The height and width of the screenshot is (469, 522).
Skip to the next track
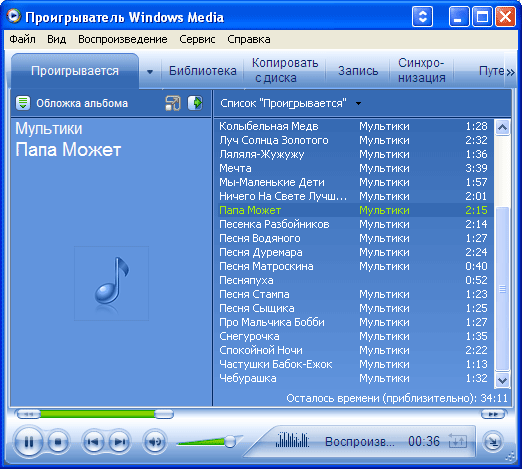pyautogui.click(x=119, y=442)
